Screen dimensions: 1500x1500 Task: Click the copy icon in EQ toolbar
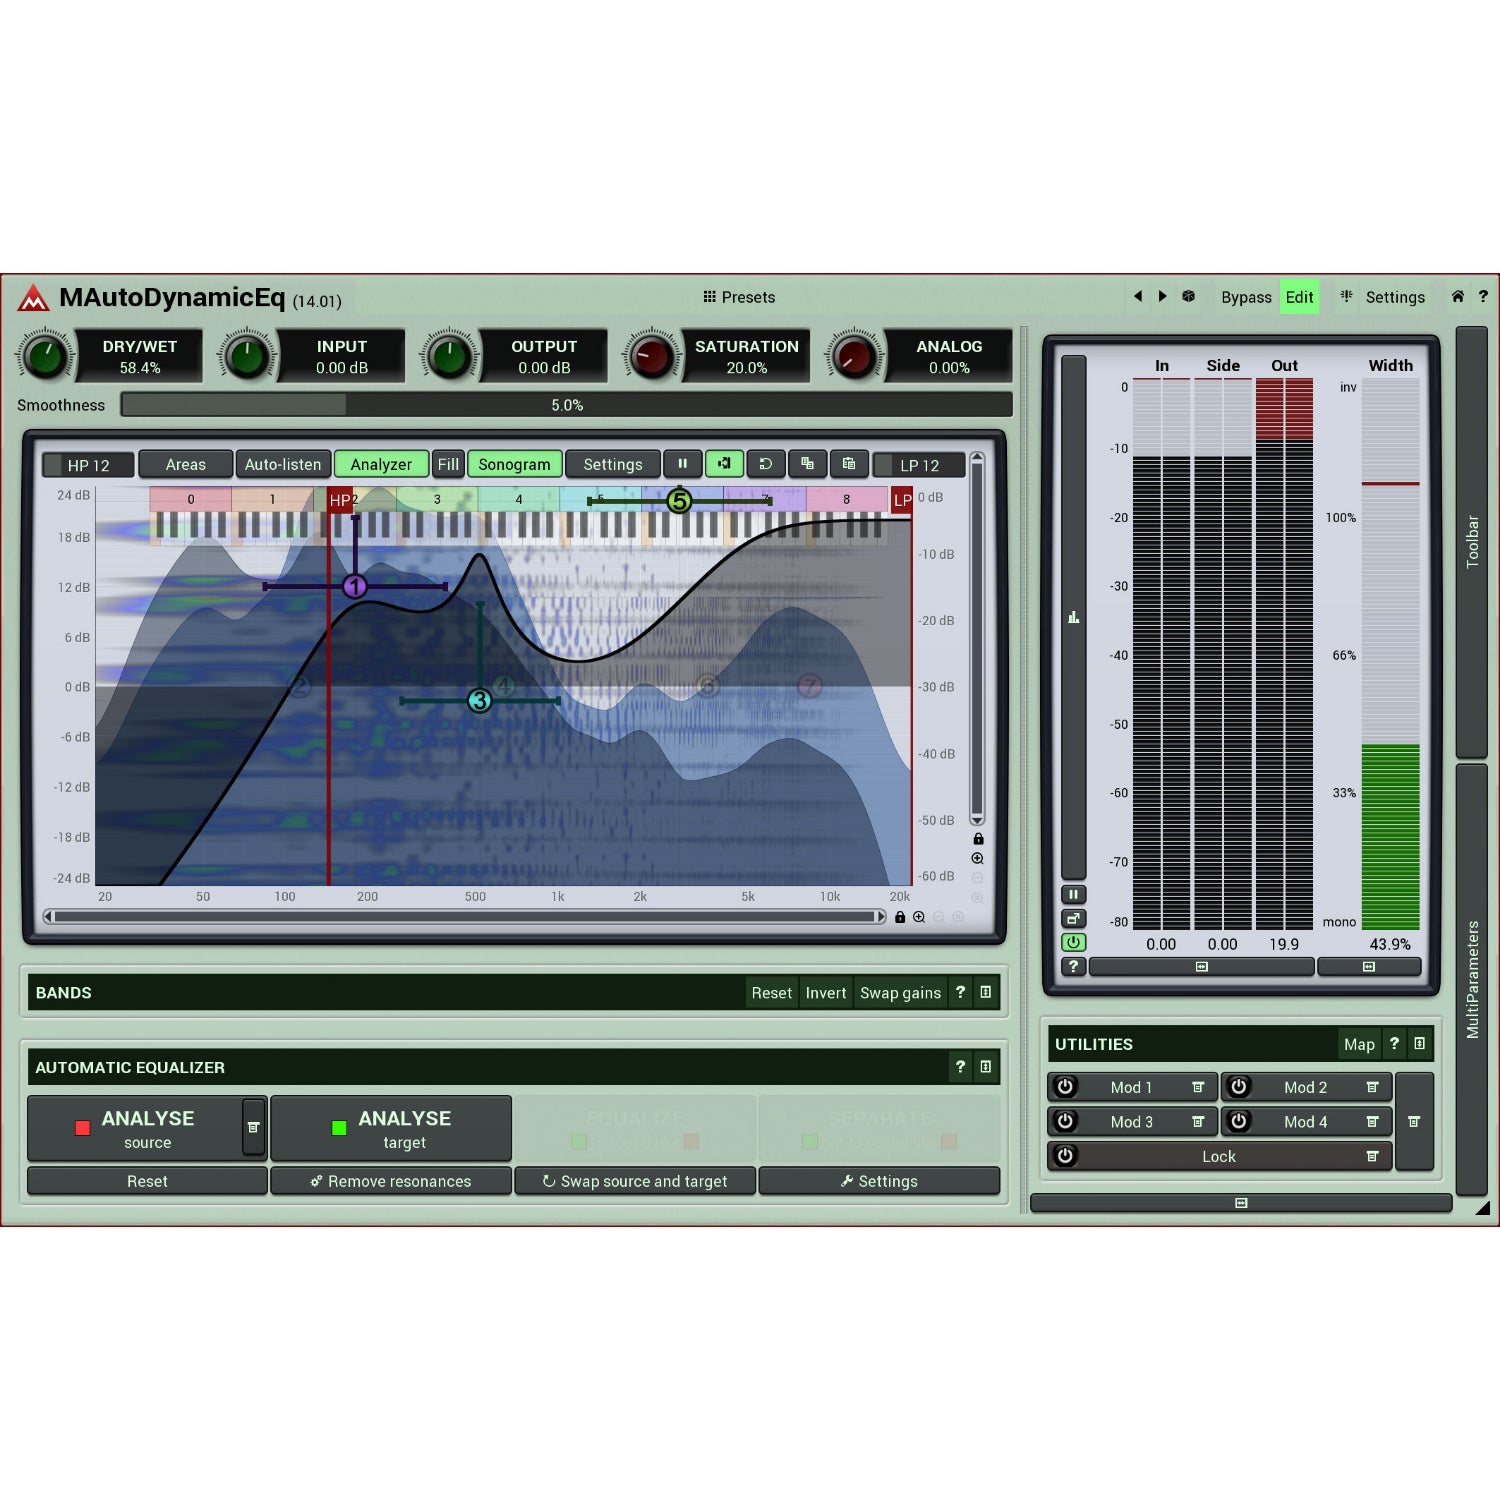click(807, 464)
